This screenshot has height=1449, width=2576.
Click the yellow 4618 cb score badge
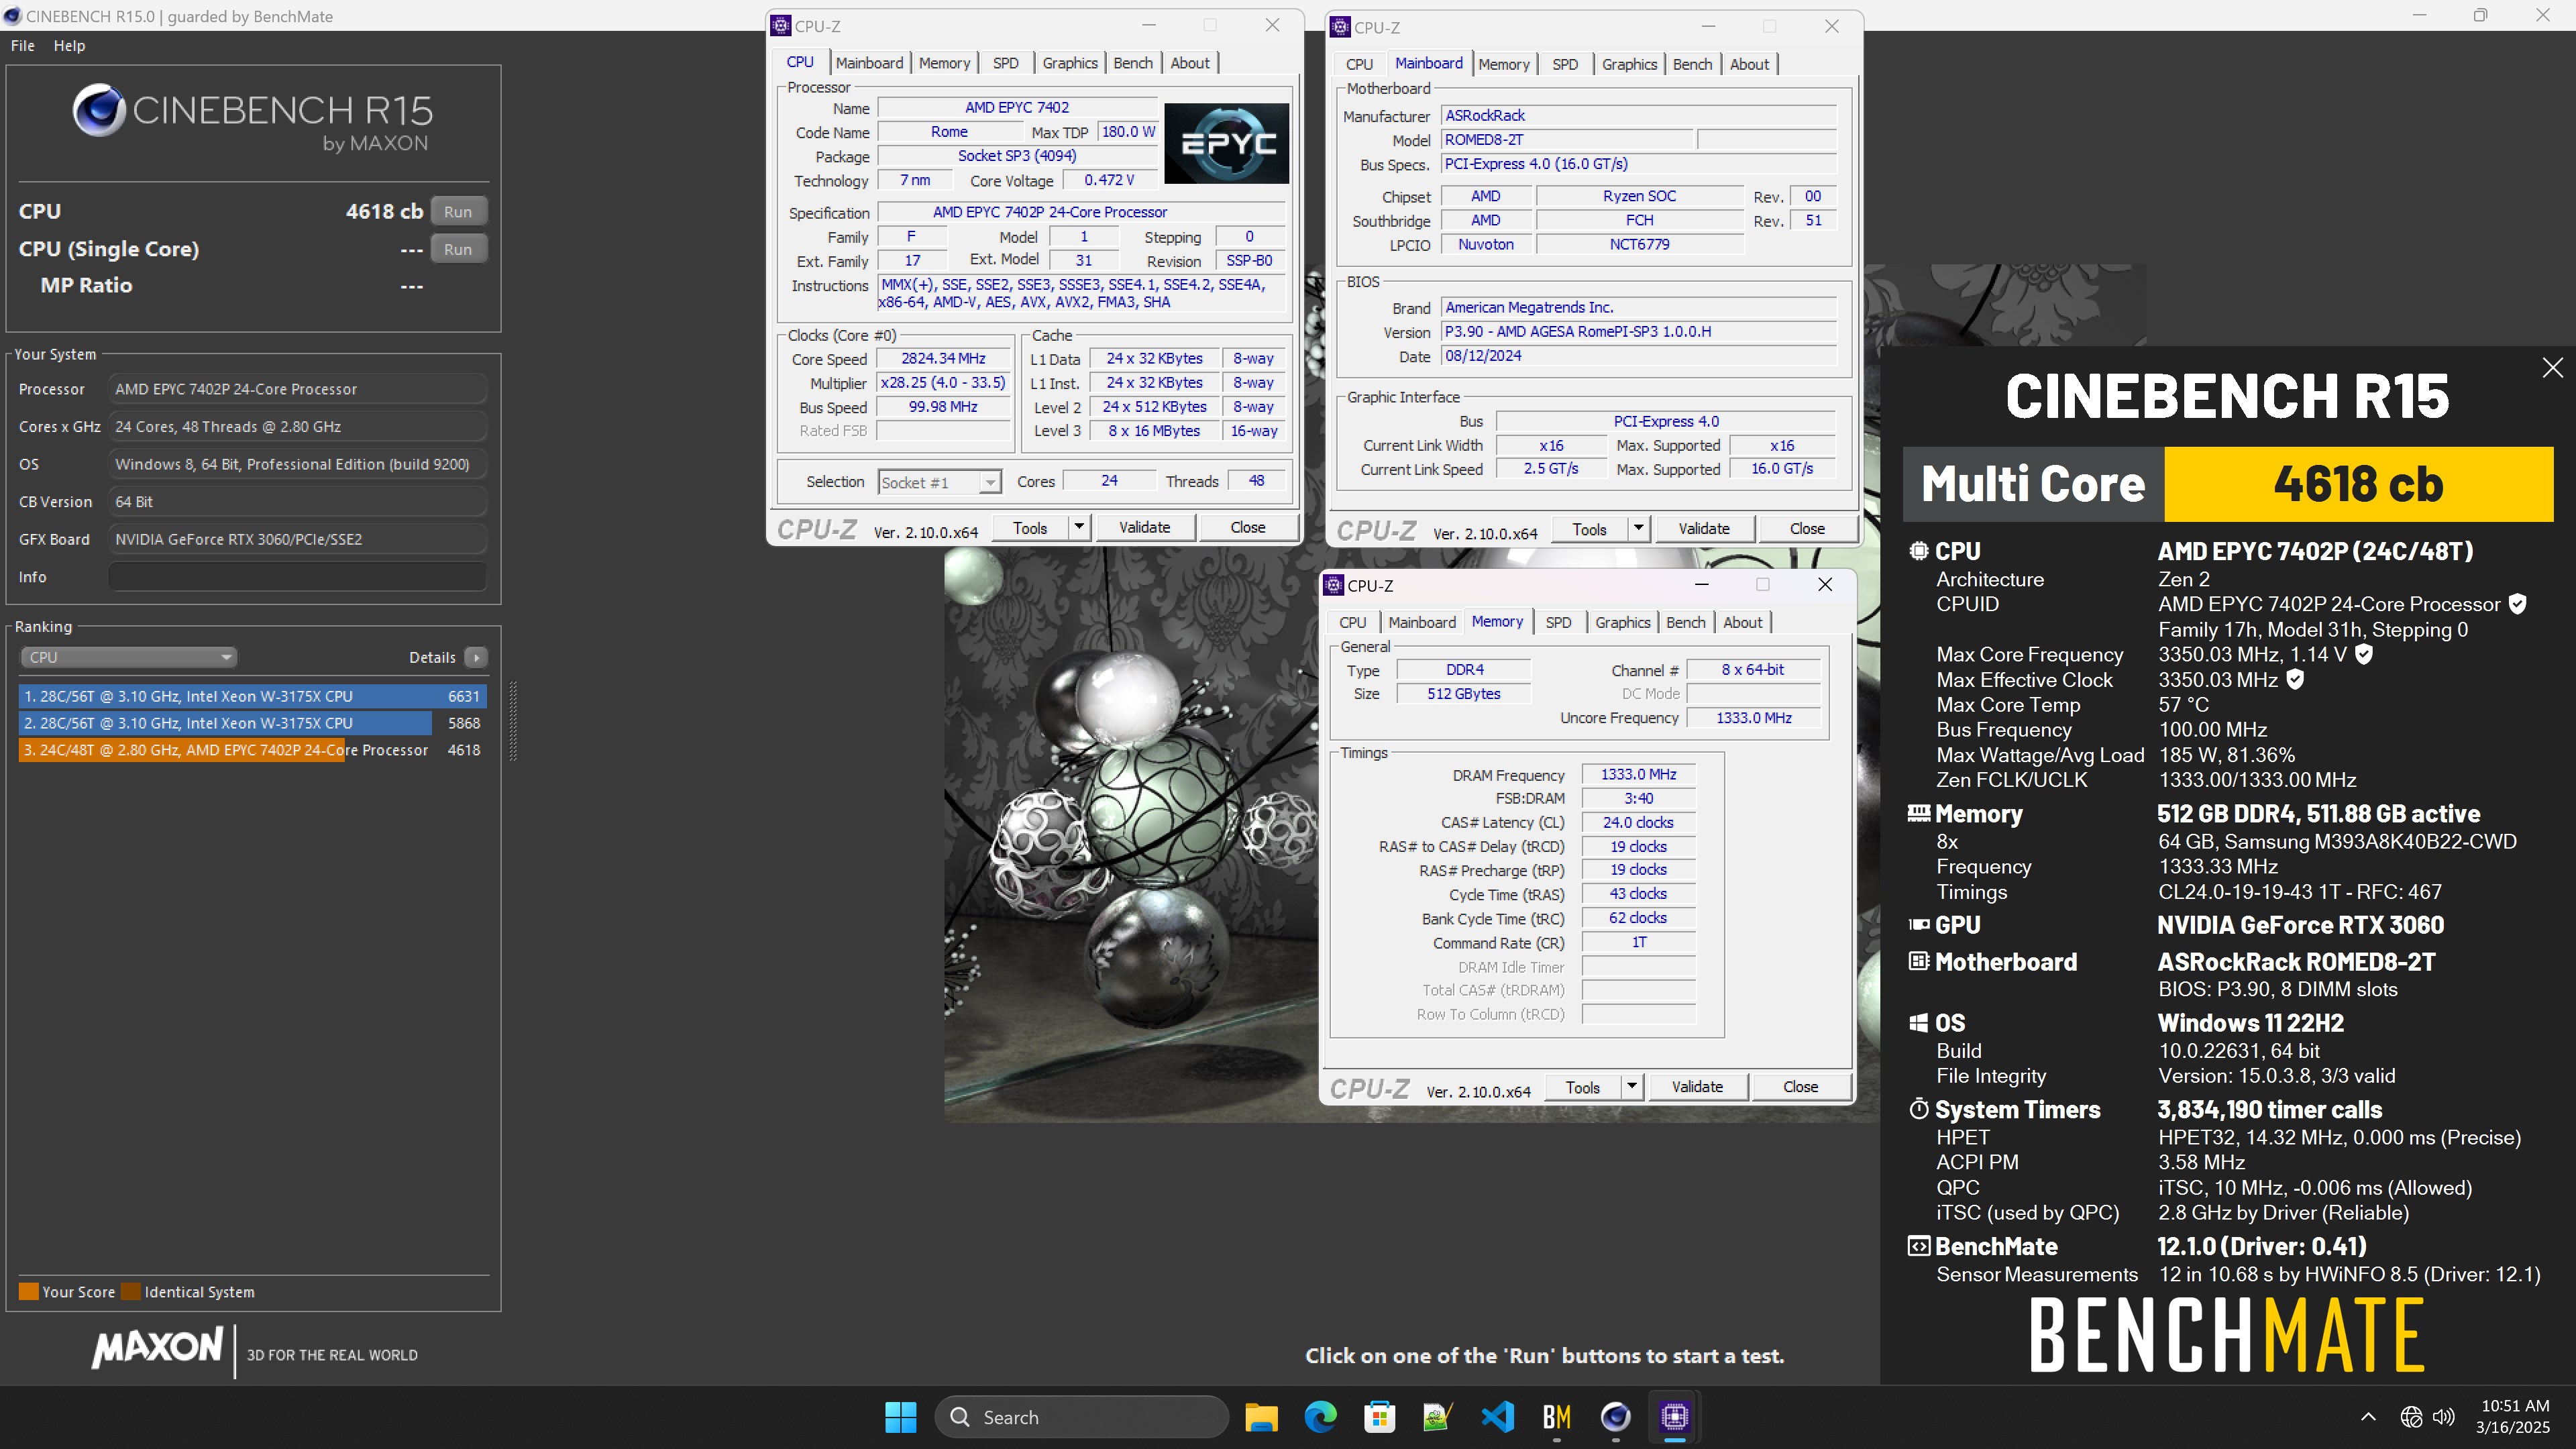point(2358,484)
